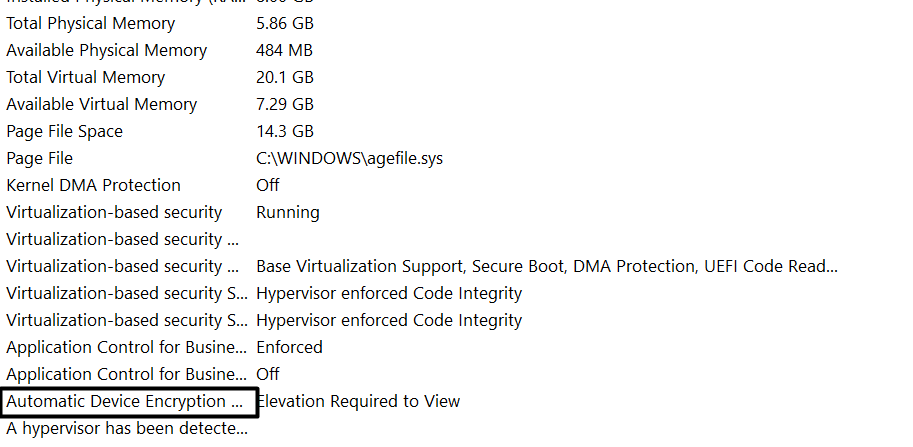Select the Total Physical Memory label
The image size is (913, 447).
click(x=90, y=23)
